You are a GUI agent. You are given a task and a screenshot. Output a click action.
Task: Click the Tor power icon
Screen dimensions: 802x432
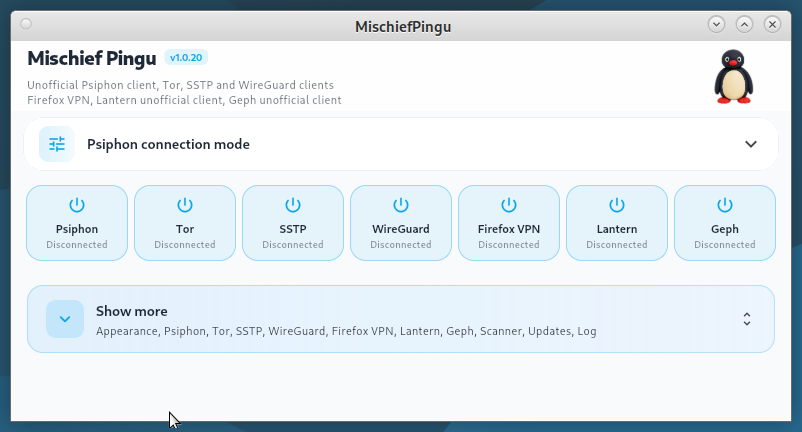tap(185, 205)
